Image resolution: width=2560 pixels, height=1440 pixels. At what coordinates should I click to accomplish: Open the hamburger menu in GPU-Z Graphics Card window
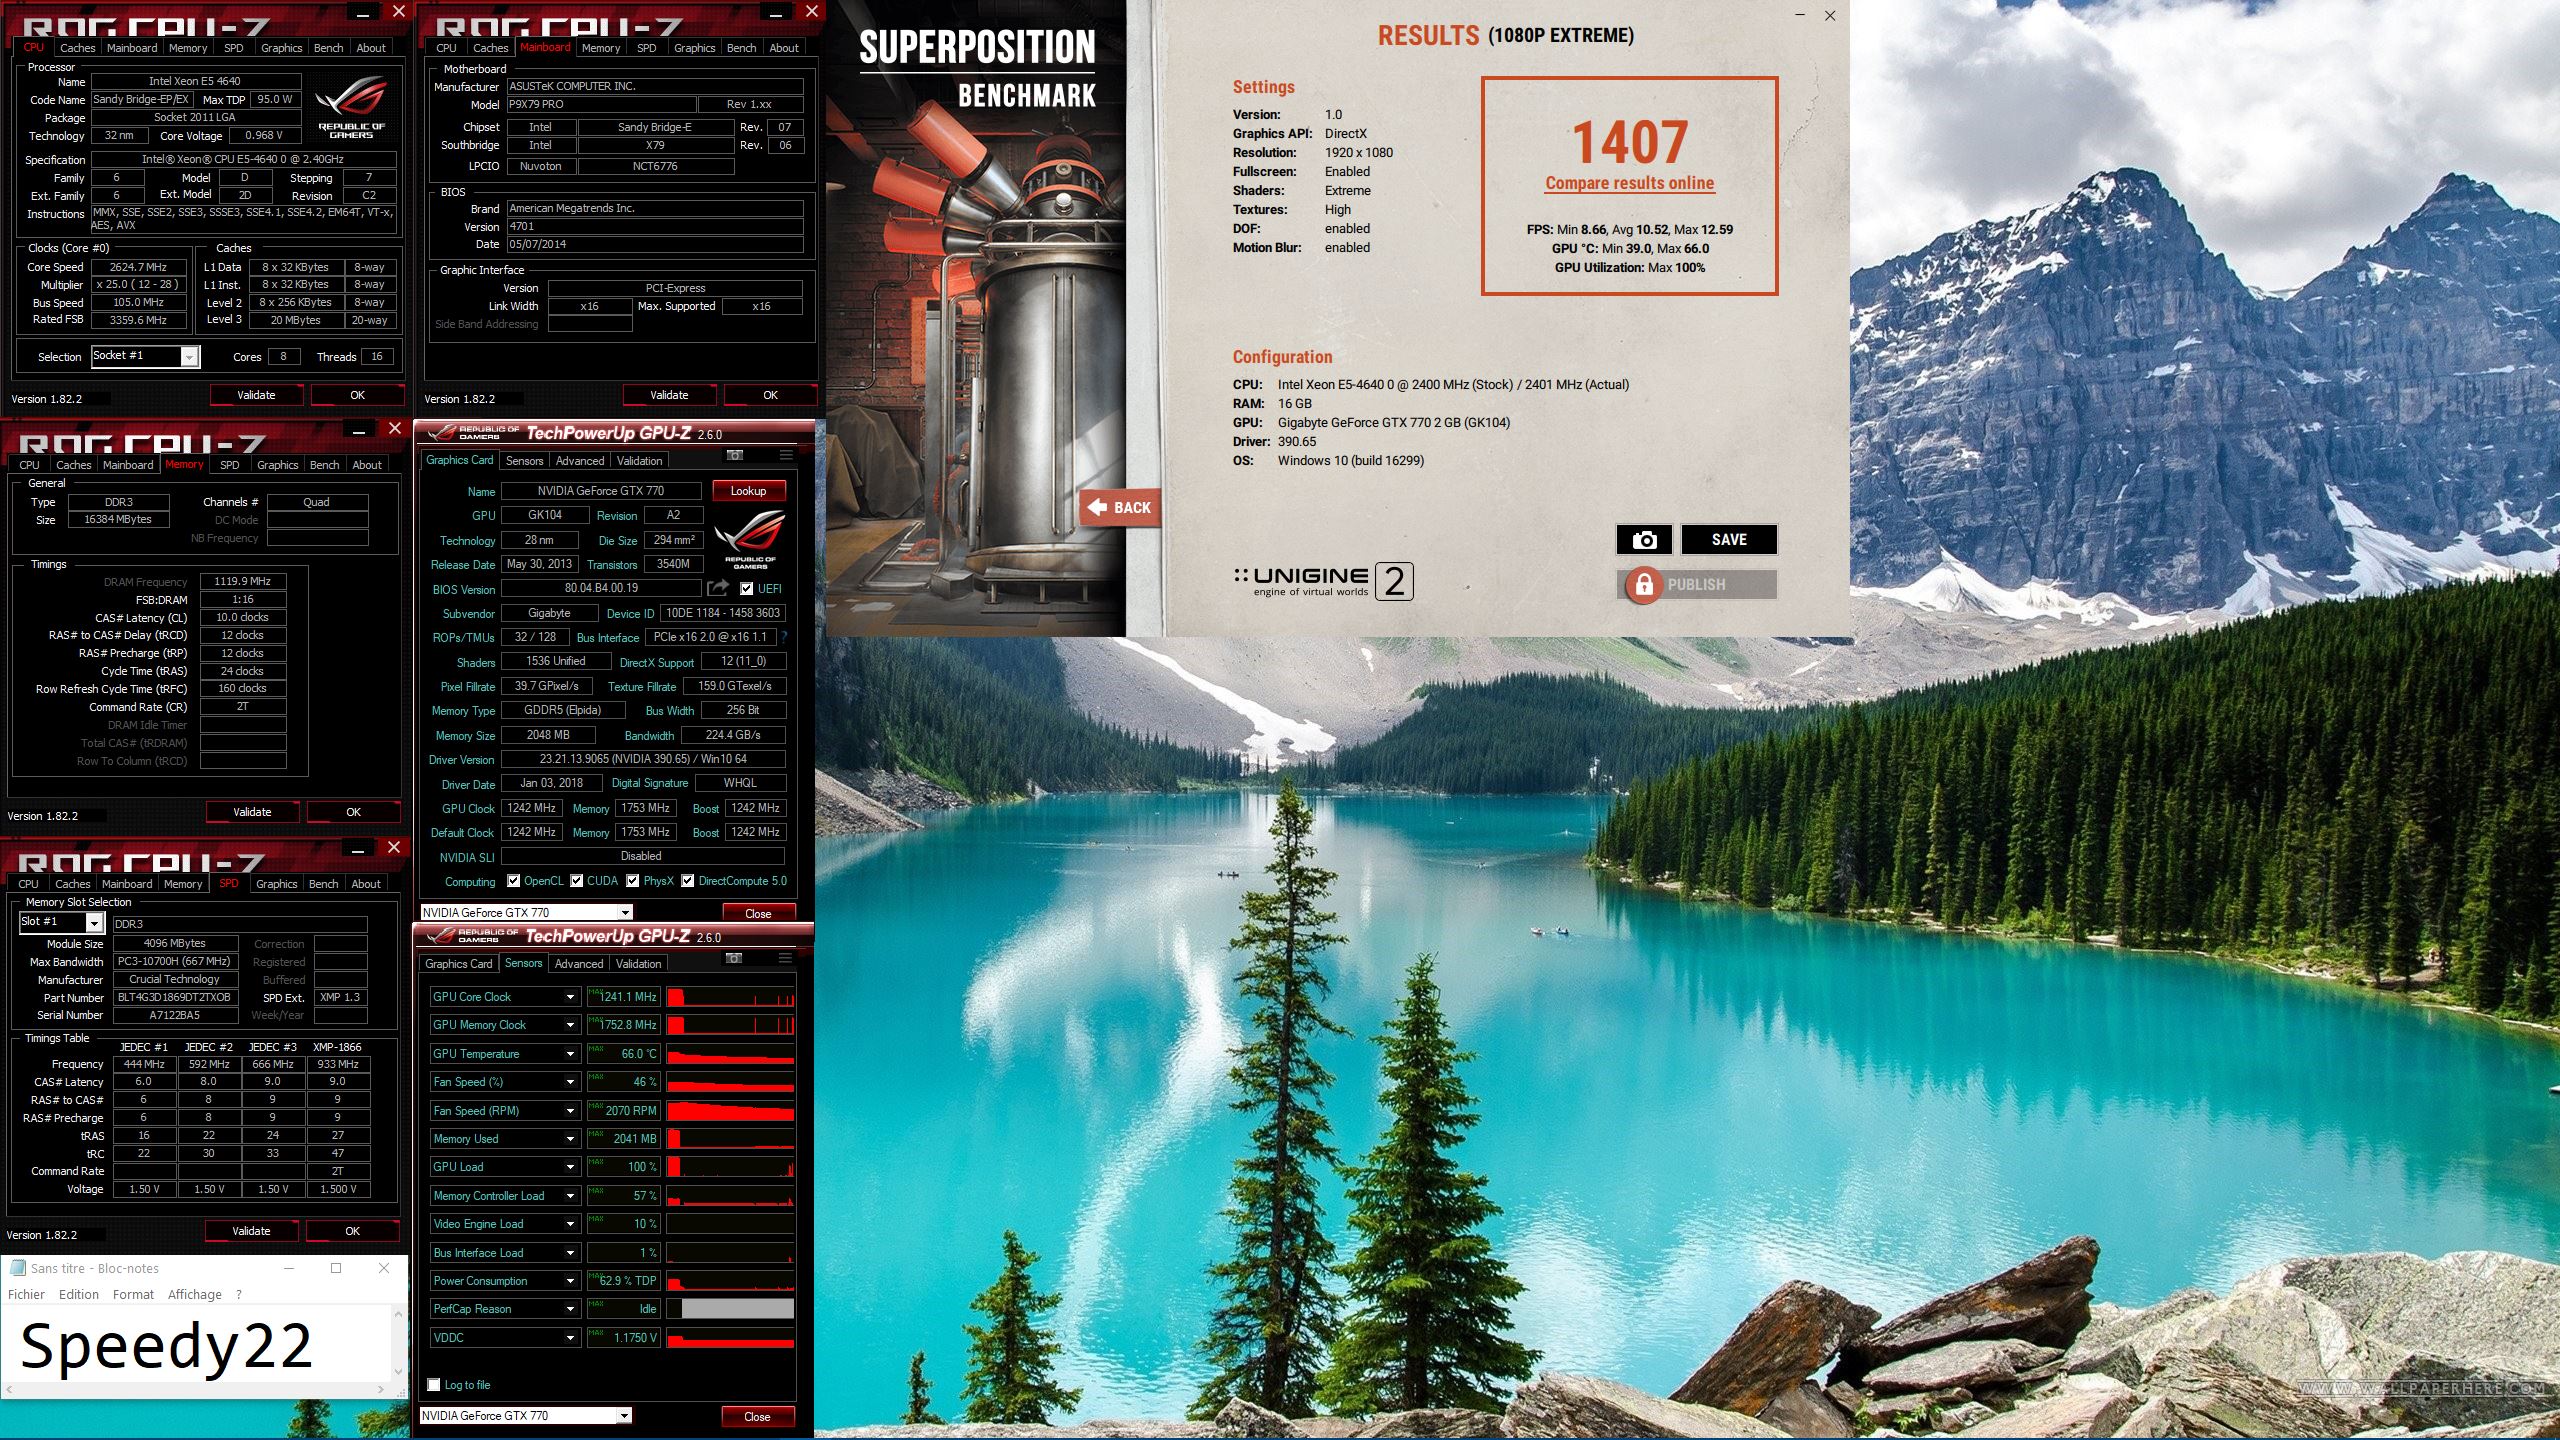pyautogui.click(x=786, y=456)
